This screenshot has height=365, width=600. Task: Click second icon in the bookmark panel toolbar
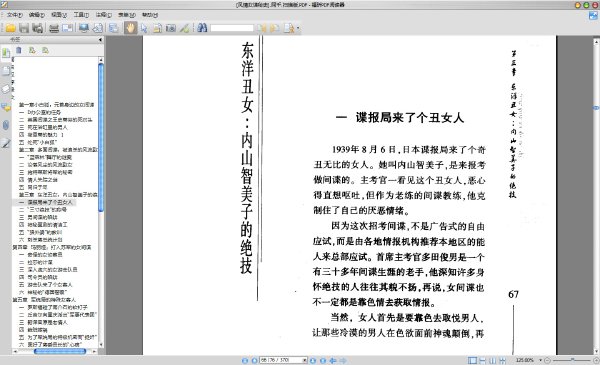tap(32, 50)
